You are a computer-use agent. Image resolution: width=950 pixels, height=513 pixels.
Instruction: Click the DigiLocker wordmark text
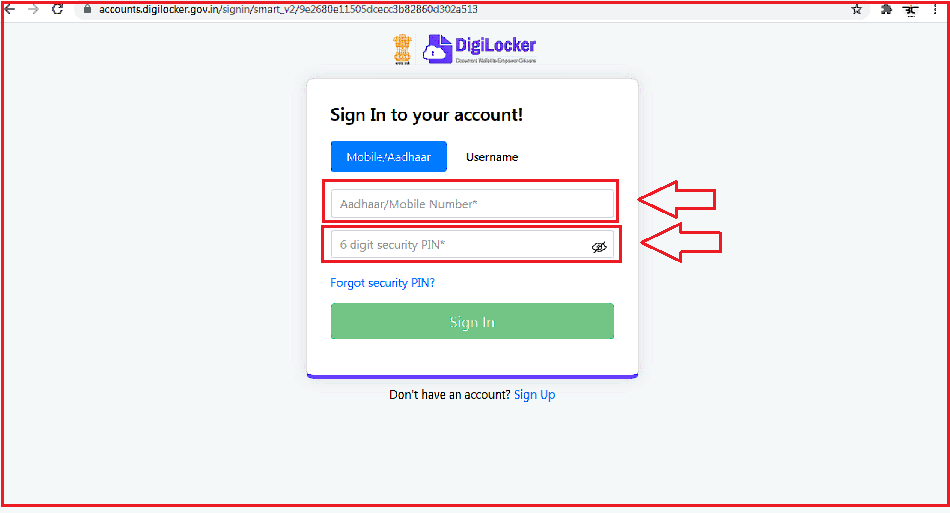coord(496,45)
